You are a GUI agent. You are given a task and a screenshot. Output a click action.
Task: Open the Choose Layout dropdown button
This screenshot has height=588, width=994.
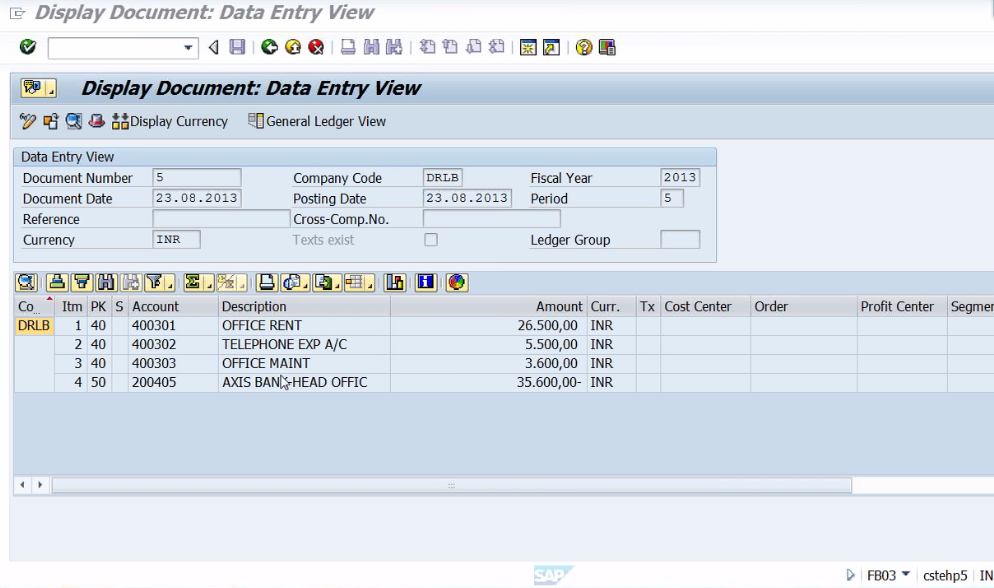click(359, 283)
